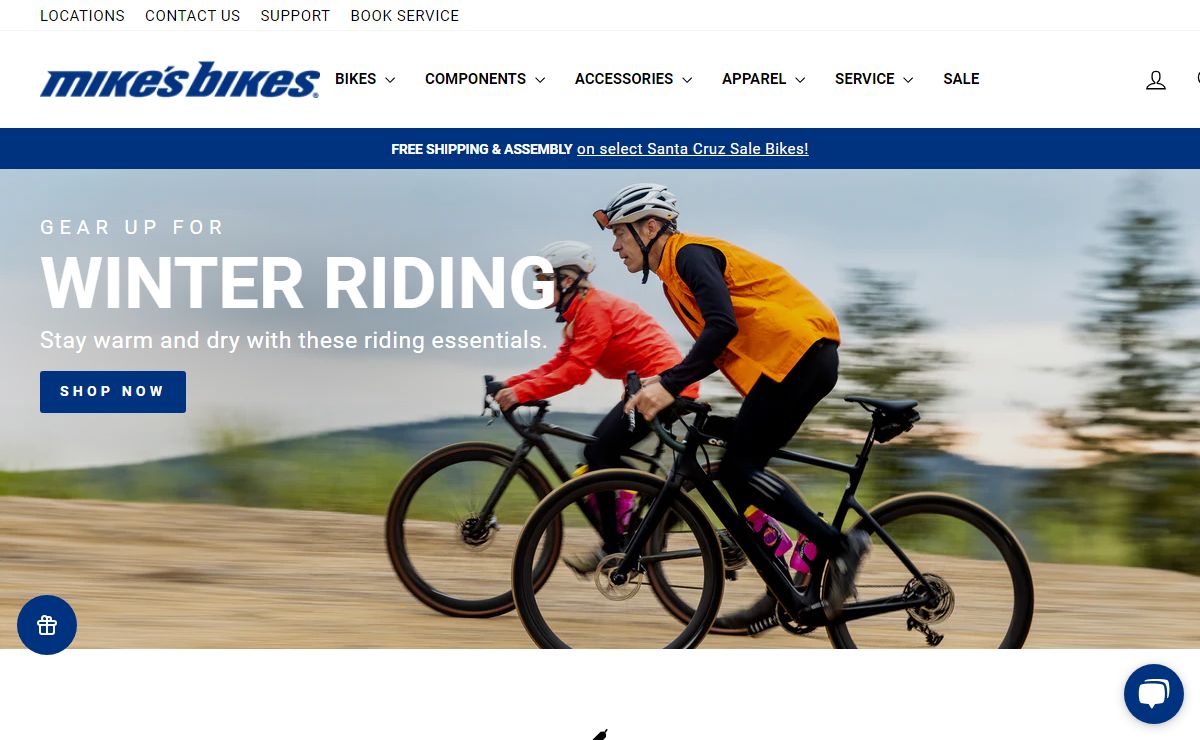This screenshot has height=740, width=1200.
Task: Go to the Locations page
Action: tap(82, 16)
